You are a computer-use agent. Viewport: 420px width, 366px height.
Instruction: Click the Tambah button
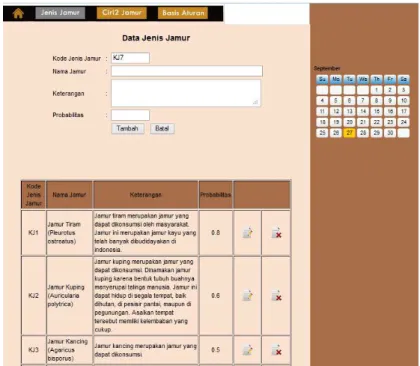click(x=128, y=128)
